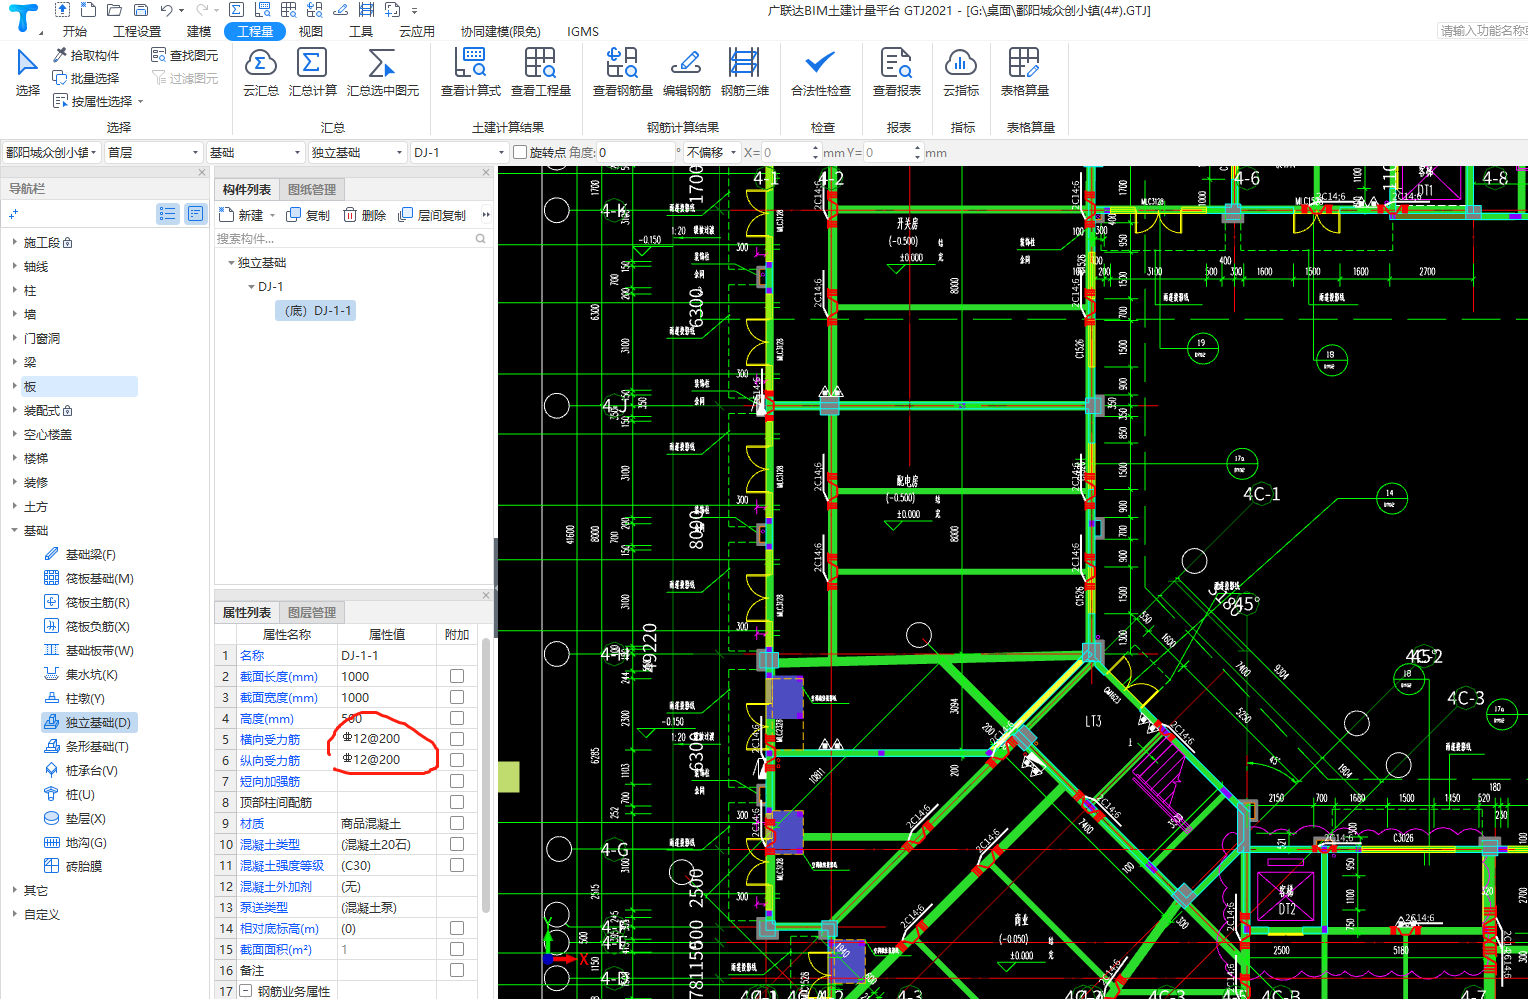The height and width of the screenshot is (999, 1528).
Task: Select 筏板基础(M) item
Action: click(89, 578)
